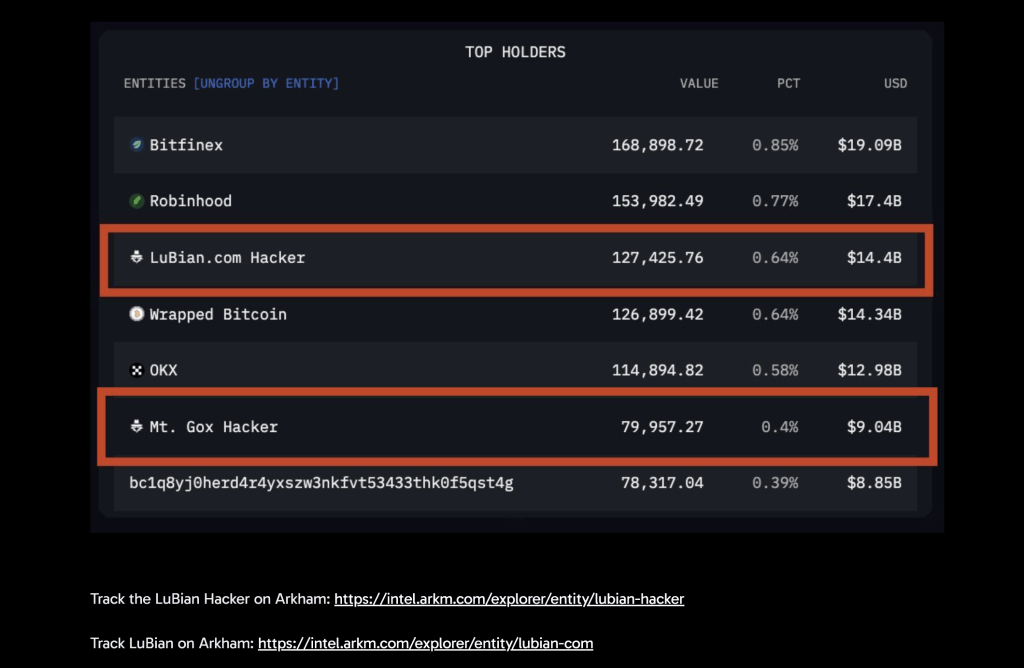Viewport: 1024px width, 668px height.
Task: Open the Wrapped Bitcoin entity name
Action: click(x=218, y=314)
